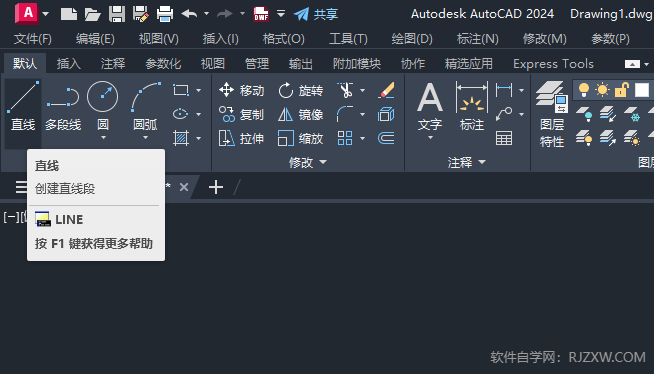Open the File (文件) menu
Screen dimensions: 654x374
click(33, 39)
